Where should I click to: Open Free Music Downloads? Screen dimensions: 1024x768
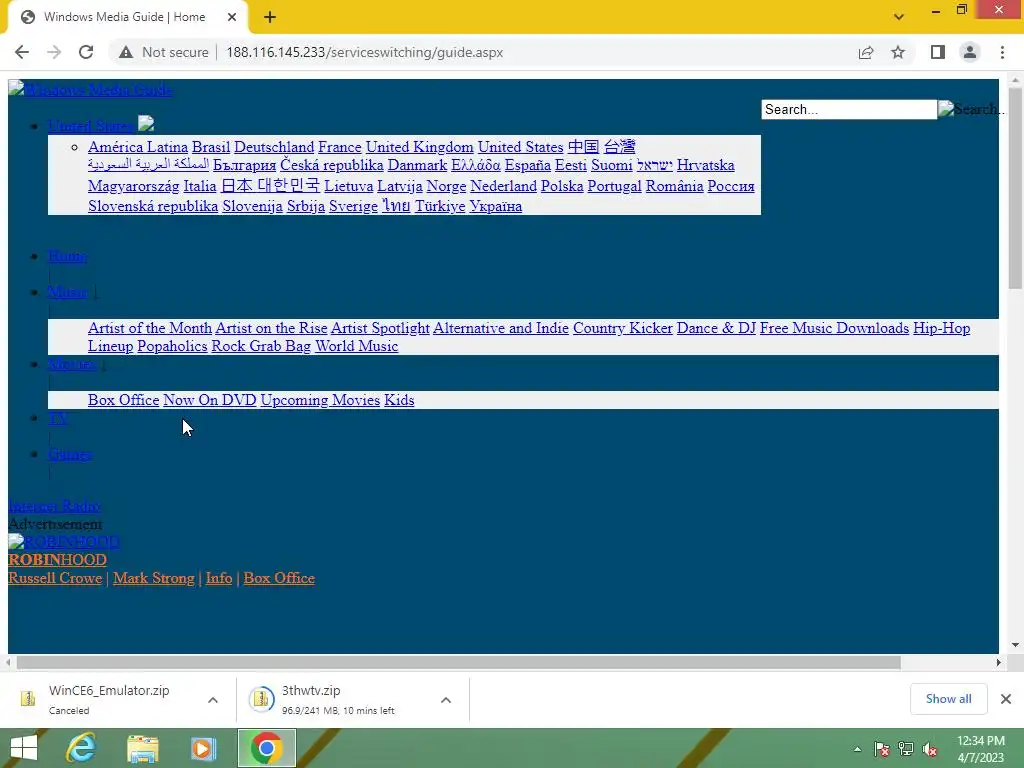(x=834, y=328)
